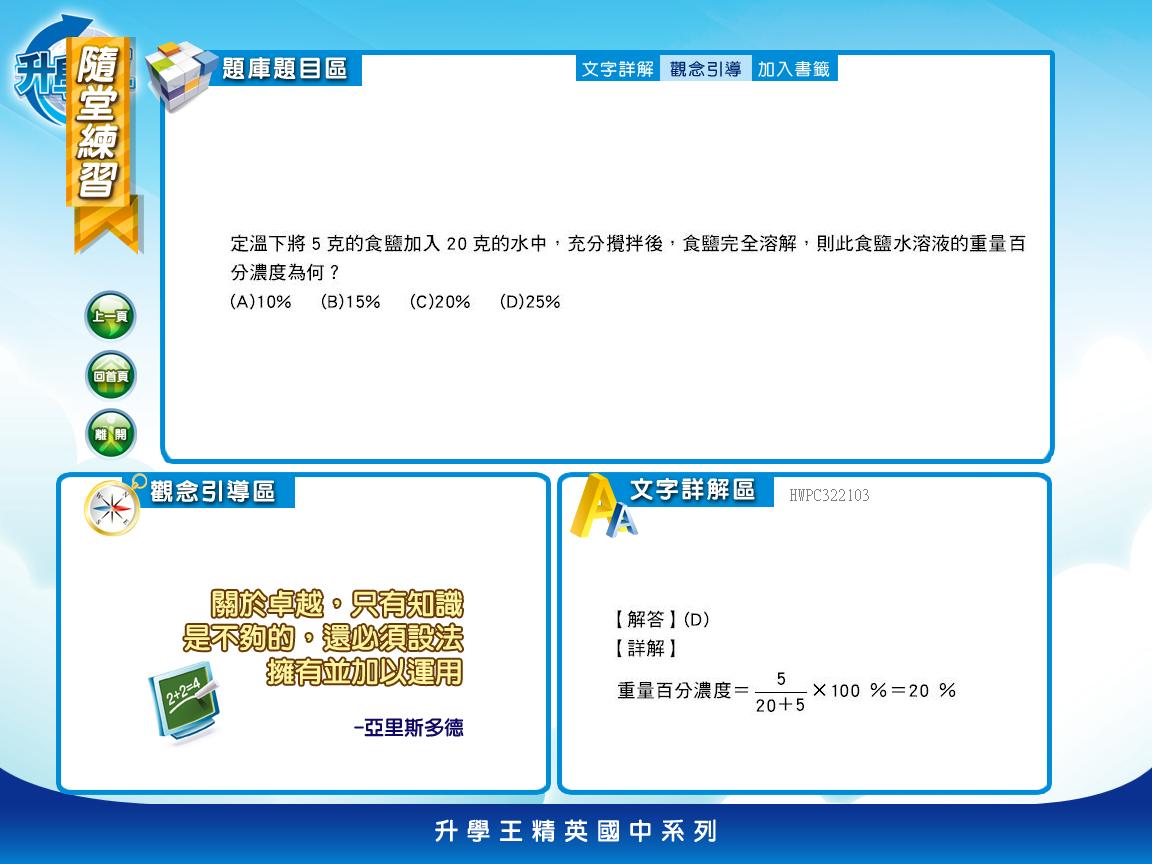
Task: Return home using 回首頁 button
Action: point(110,375)
